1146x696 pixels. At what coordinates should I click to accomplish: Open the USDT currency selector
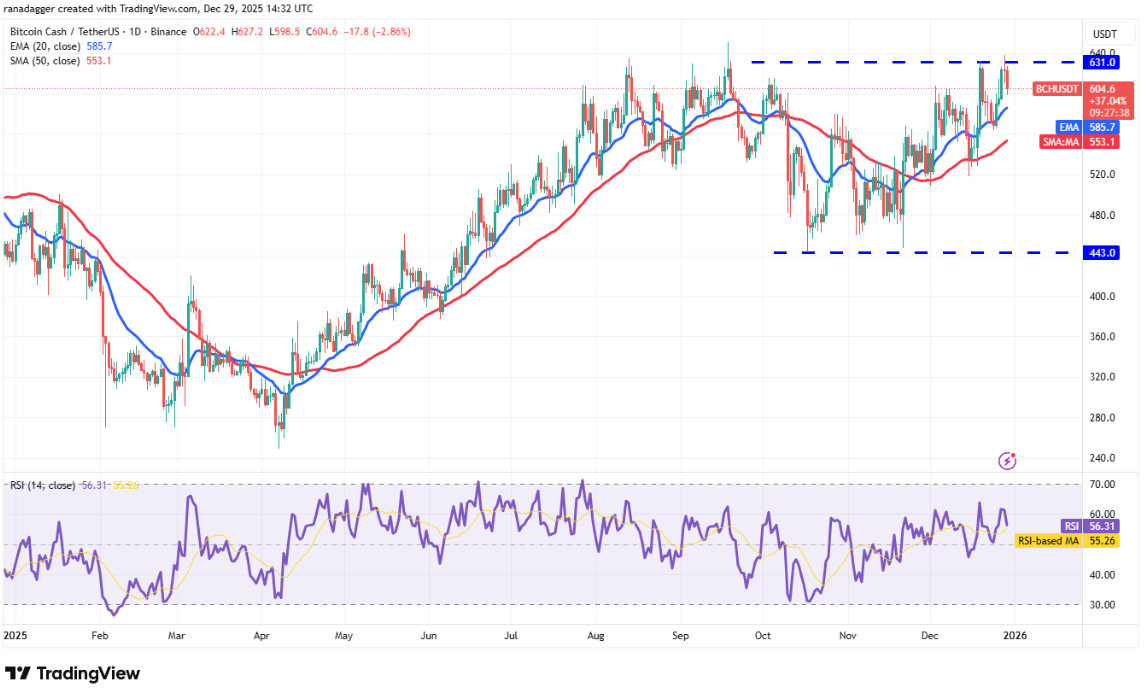tap(1104, 33)
